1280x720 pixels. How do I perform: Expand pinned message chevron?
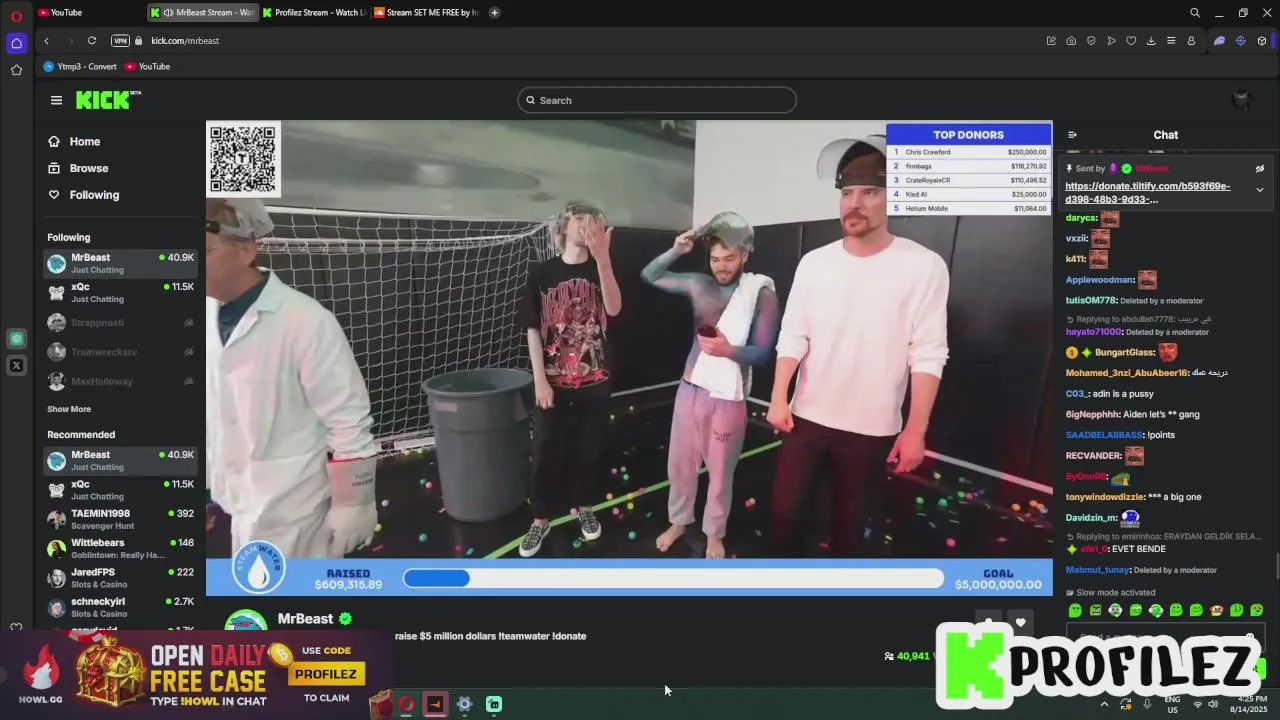click(1260, 190)
